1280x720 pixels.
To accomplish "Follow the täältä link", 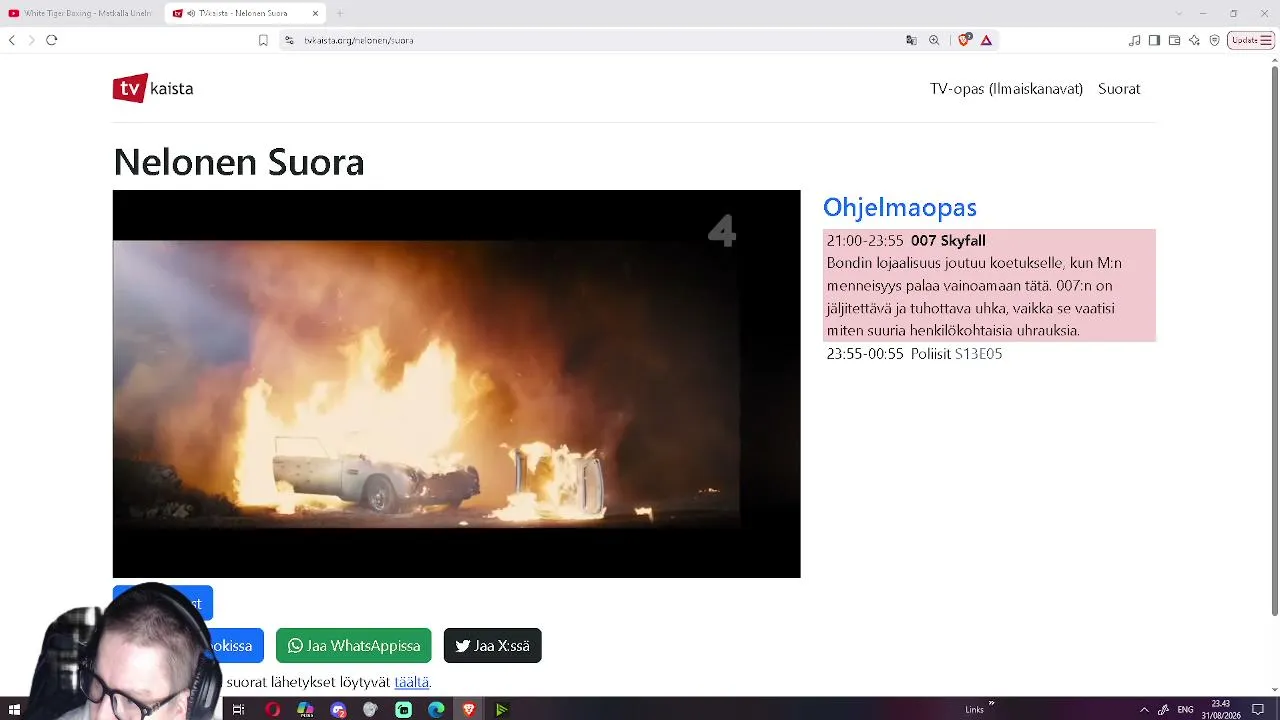I will click(x=411, y=682).
